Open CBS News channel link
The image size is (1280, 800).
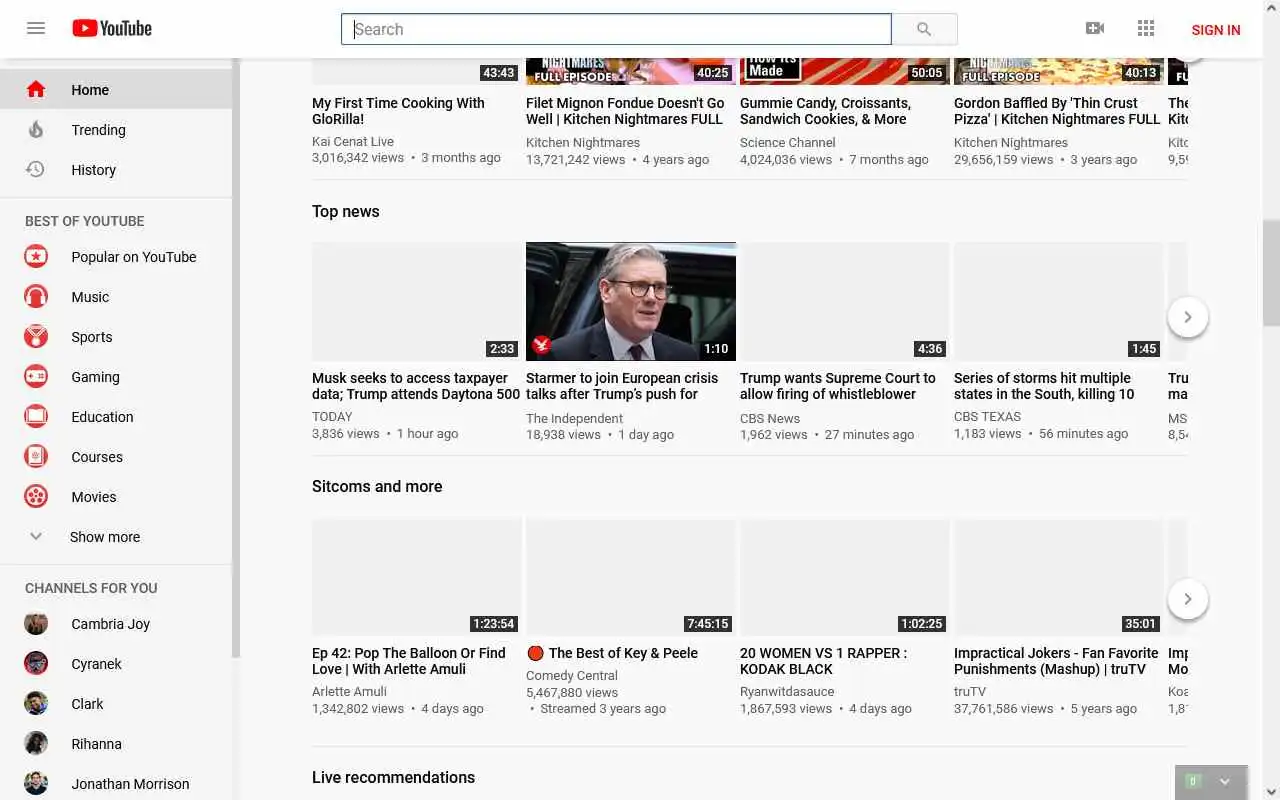770,419
